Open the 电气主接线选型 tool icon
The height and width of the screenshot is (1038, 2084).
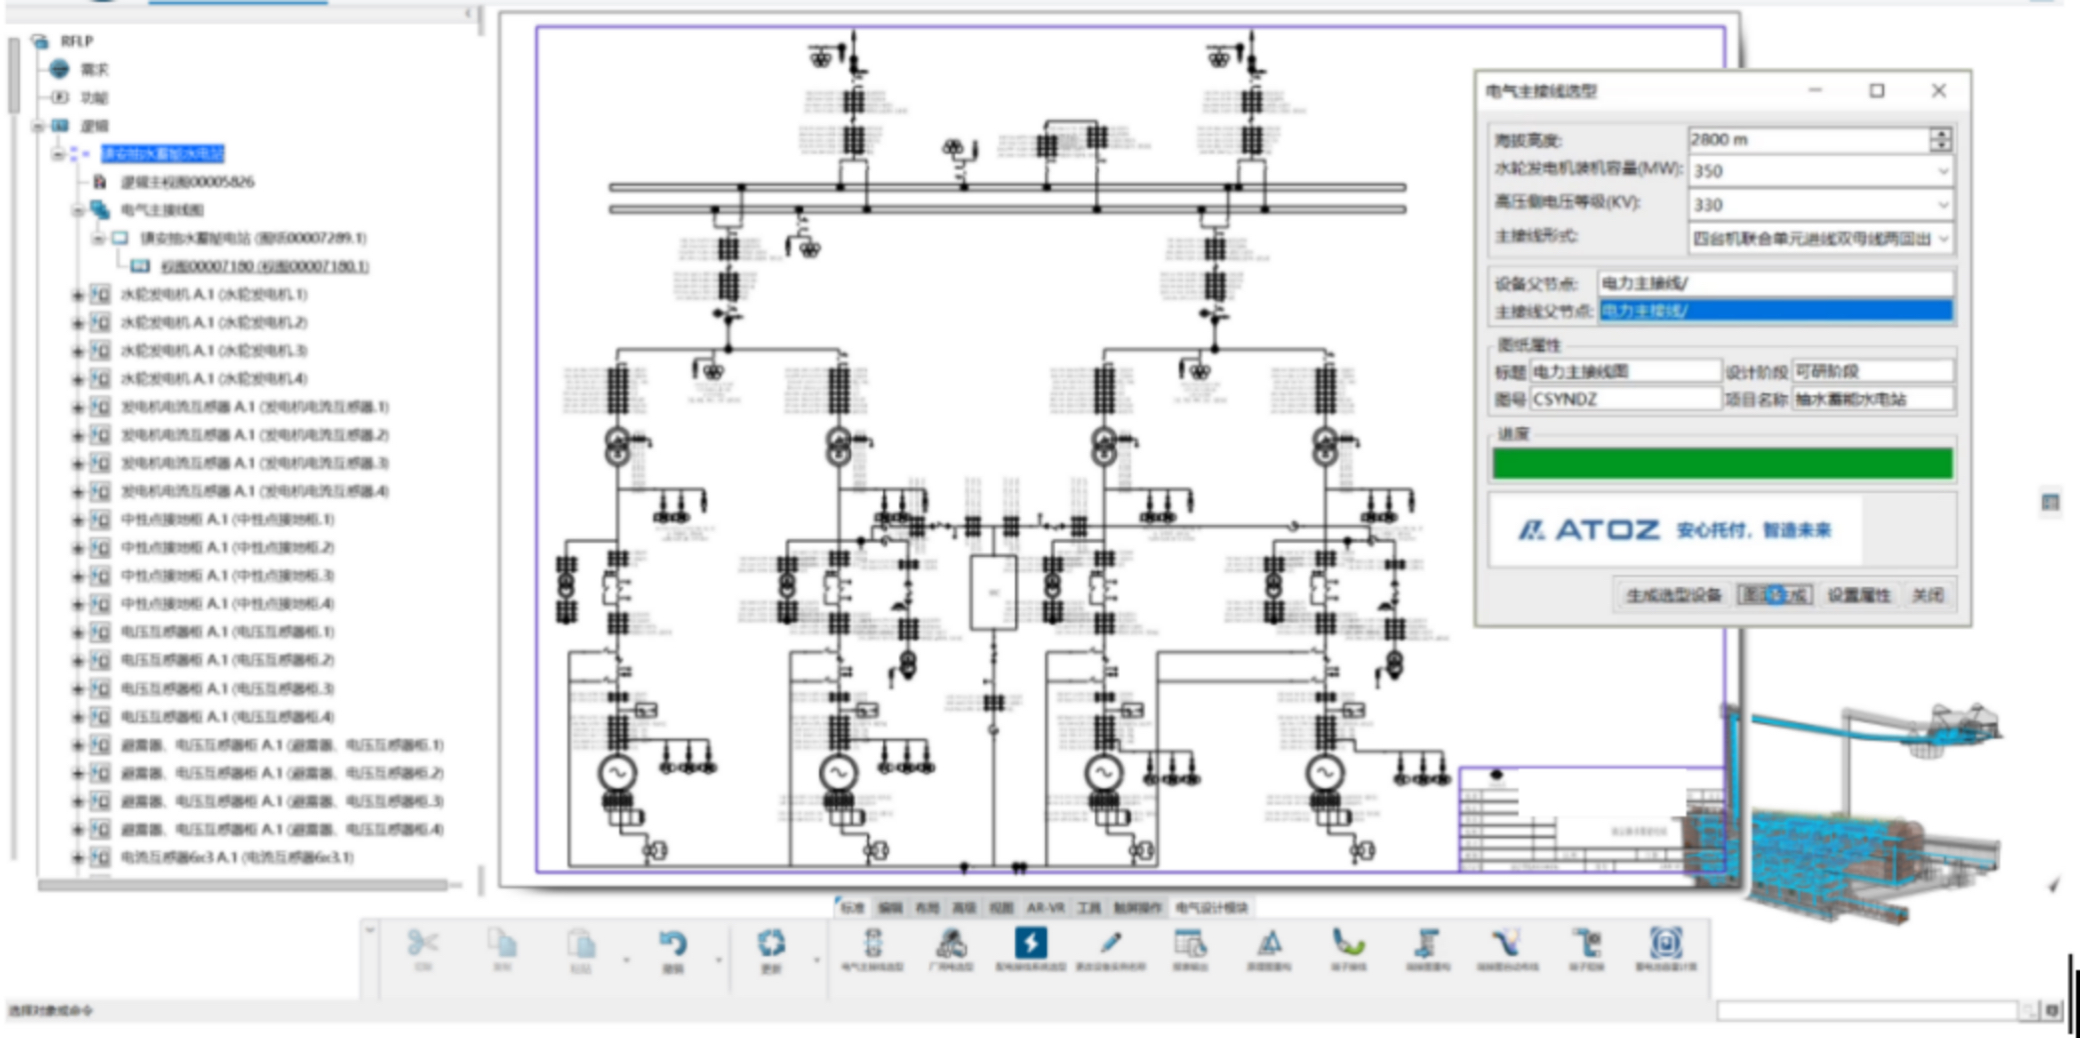[872, 943]
